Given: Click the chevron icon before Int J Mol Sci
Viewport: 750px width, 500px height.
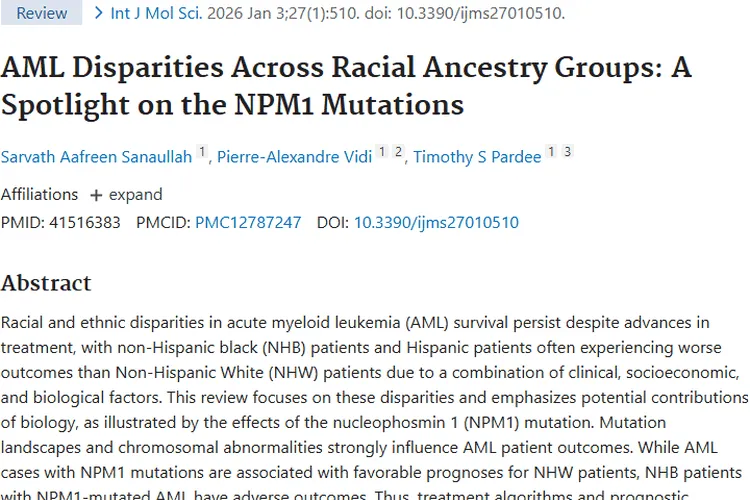Looking at the screenshot, I should point(98,13).
